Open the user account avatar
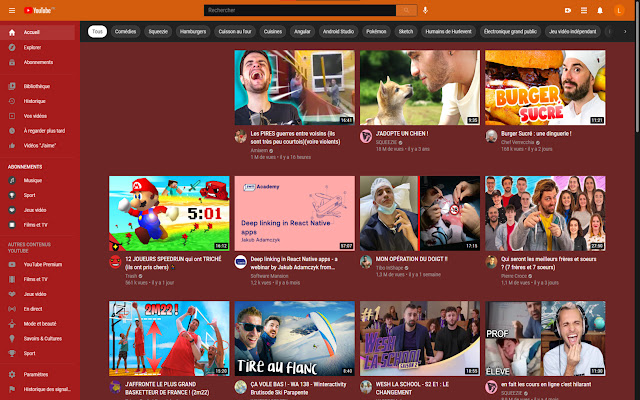The height and width of the screenshot is (400, 640). 621,9
